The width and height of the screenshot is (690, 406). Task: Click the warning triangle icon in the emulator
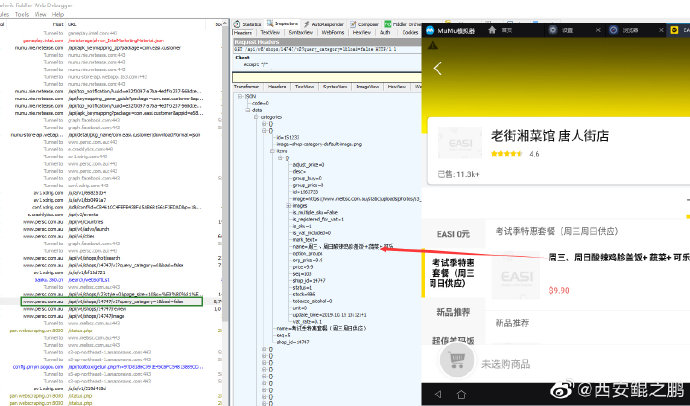433,45
